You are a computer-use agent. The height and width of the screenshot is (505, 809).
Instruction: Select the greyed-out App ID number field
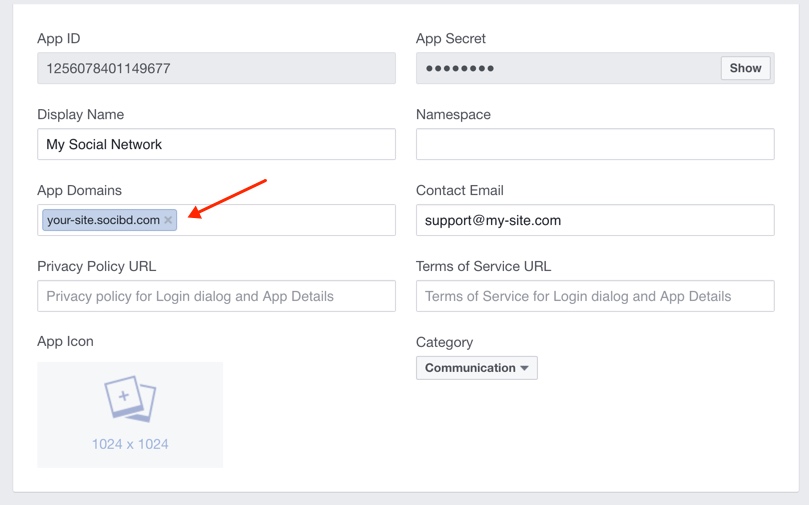pyautogui.click(x=216, y=69)
